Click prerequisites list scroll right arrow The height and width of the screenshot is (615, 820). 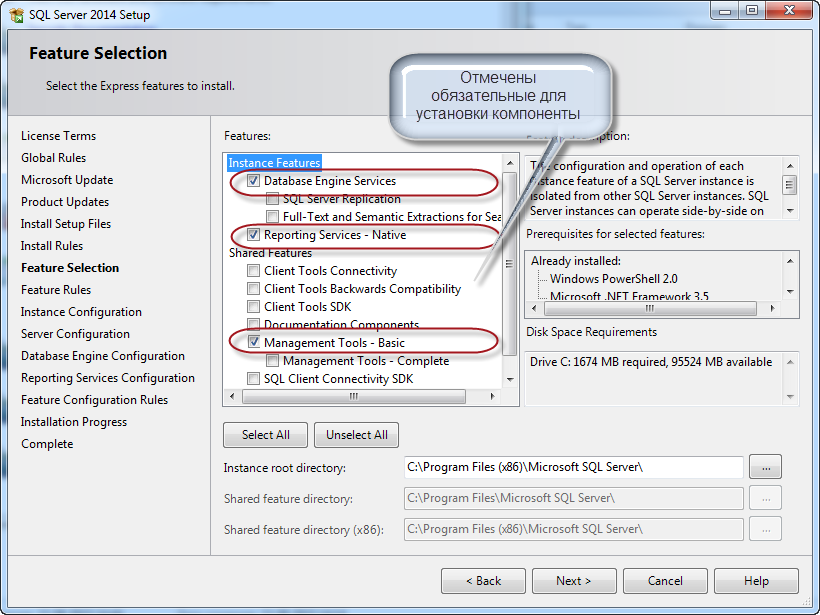[773, 309]
